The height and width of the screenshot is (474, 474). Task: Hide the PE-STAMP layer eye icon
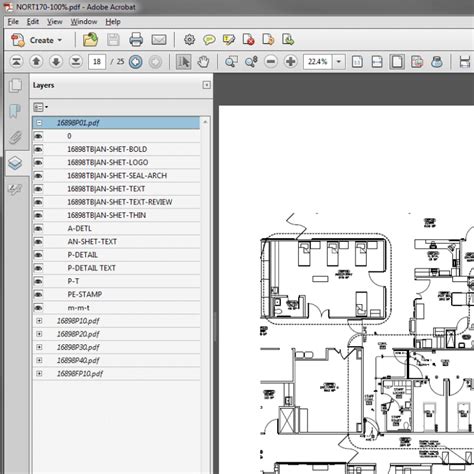[39, 294]
